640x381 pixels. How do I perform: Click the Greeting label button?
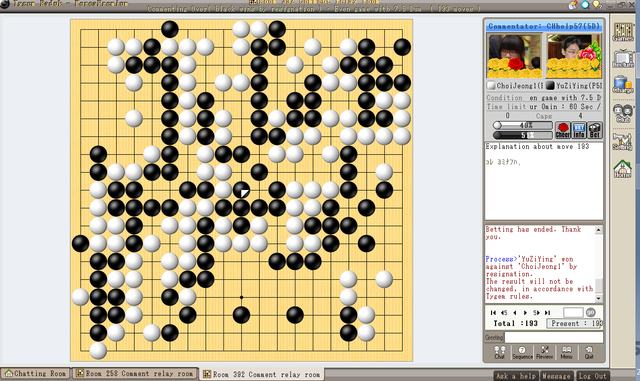pyautogui.click(x=494, y=337)
